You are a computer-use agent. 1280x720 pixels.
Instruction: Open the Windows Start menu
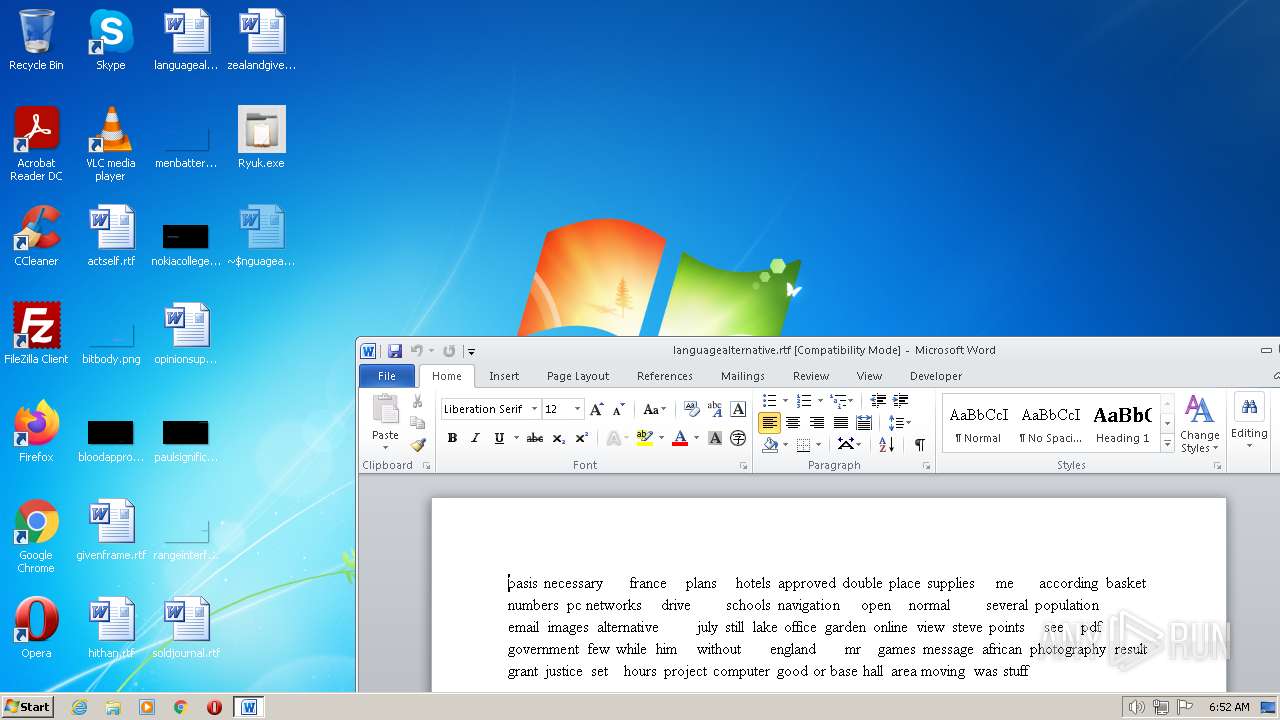tap(28, 706)
